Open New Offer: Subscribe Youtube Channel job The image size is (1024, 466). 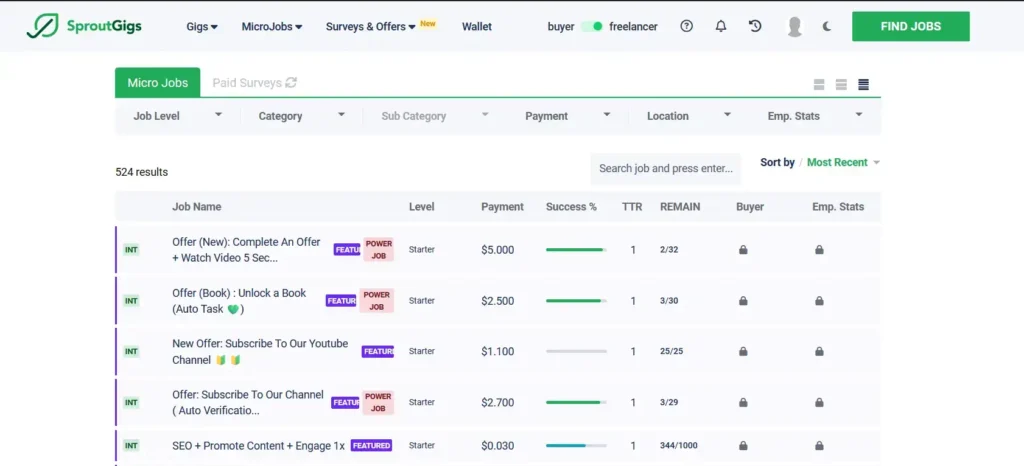tap(260, 351)
